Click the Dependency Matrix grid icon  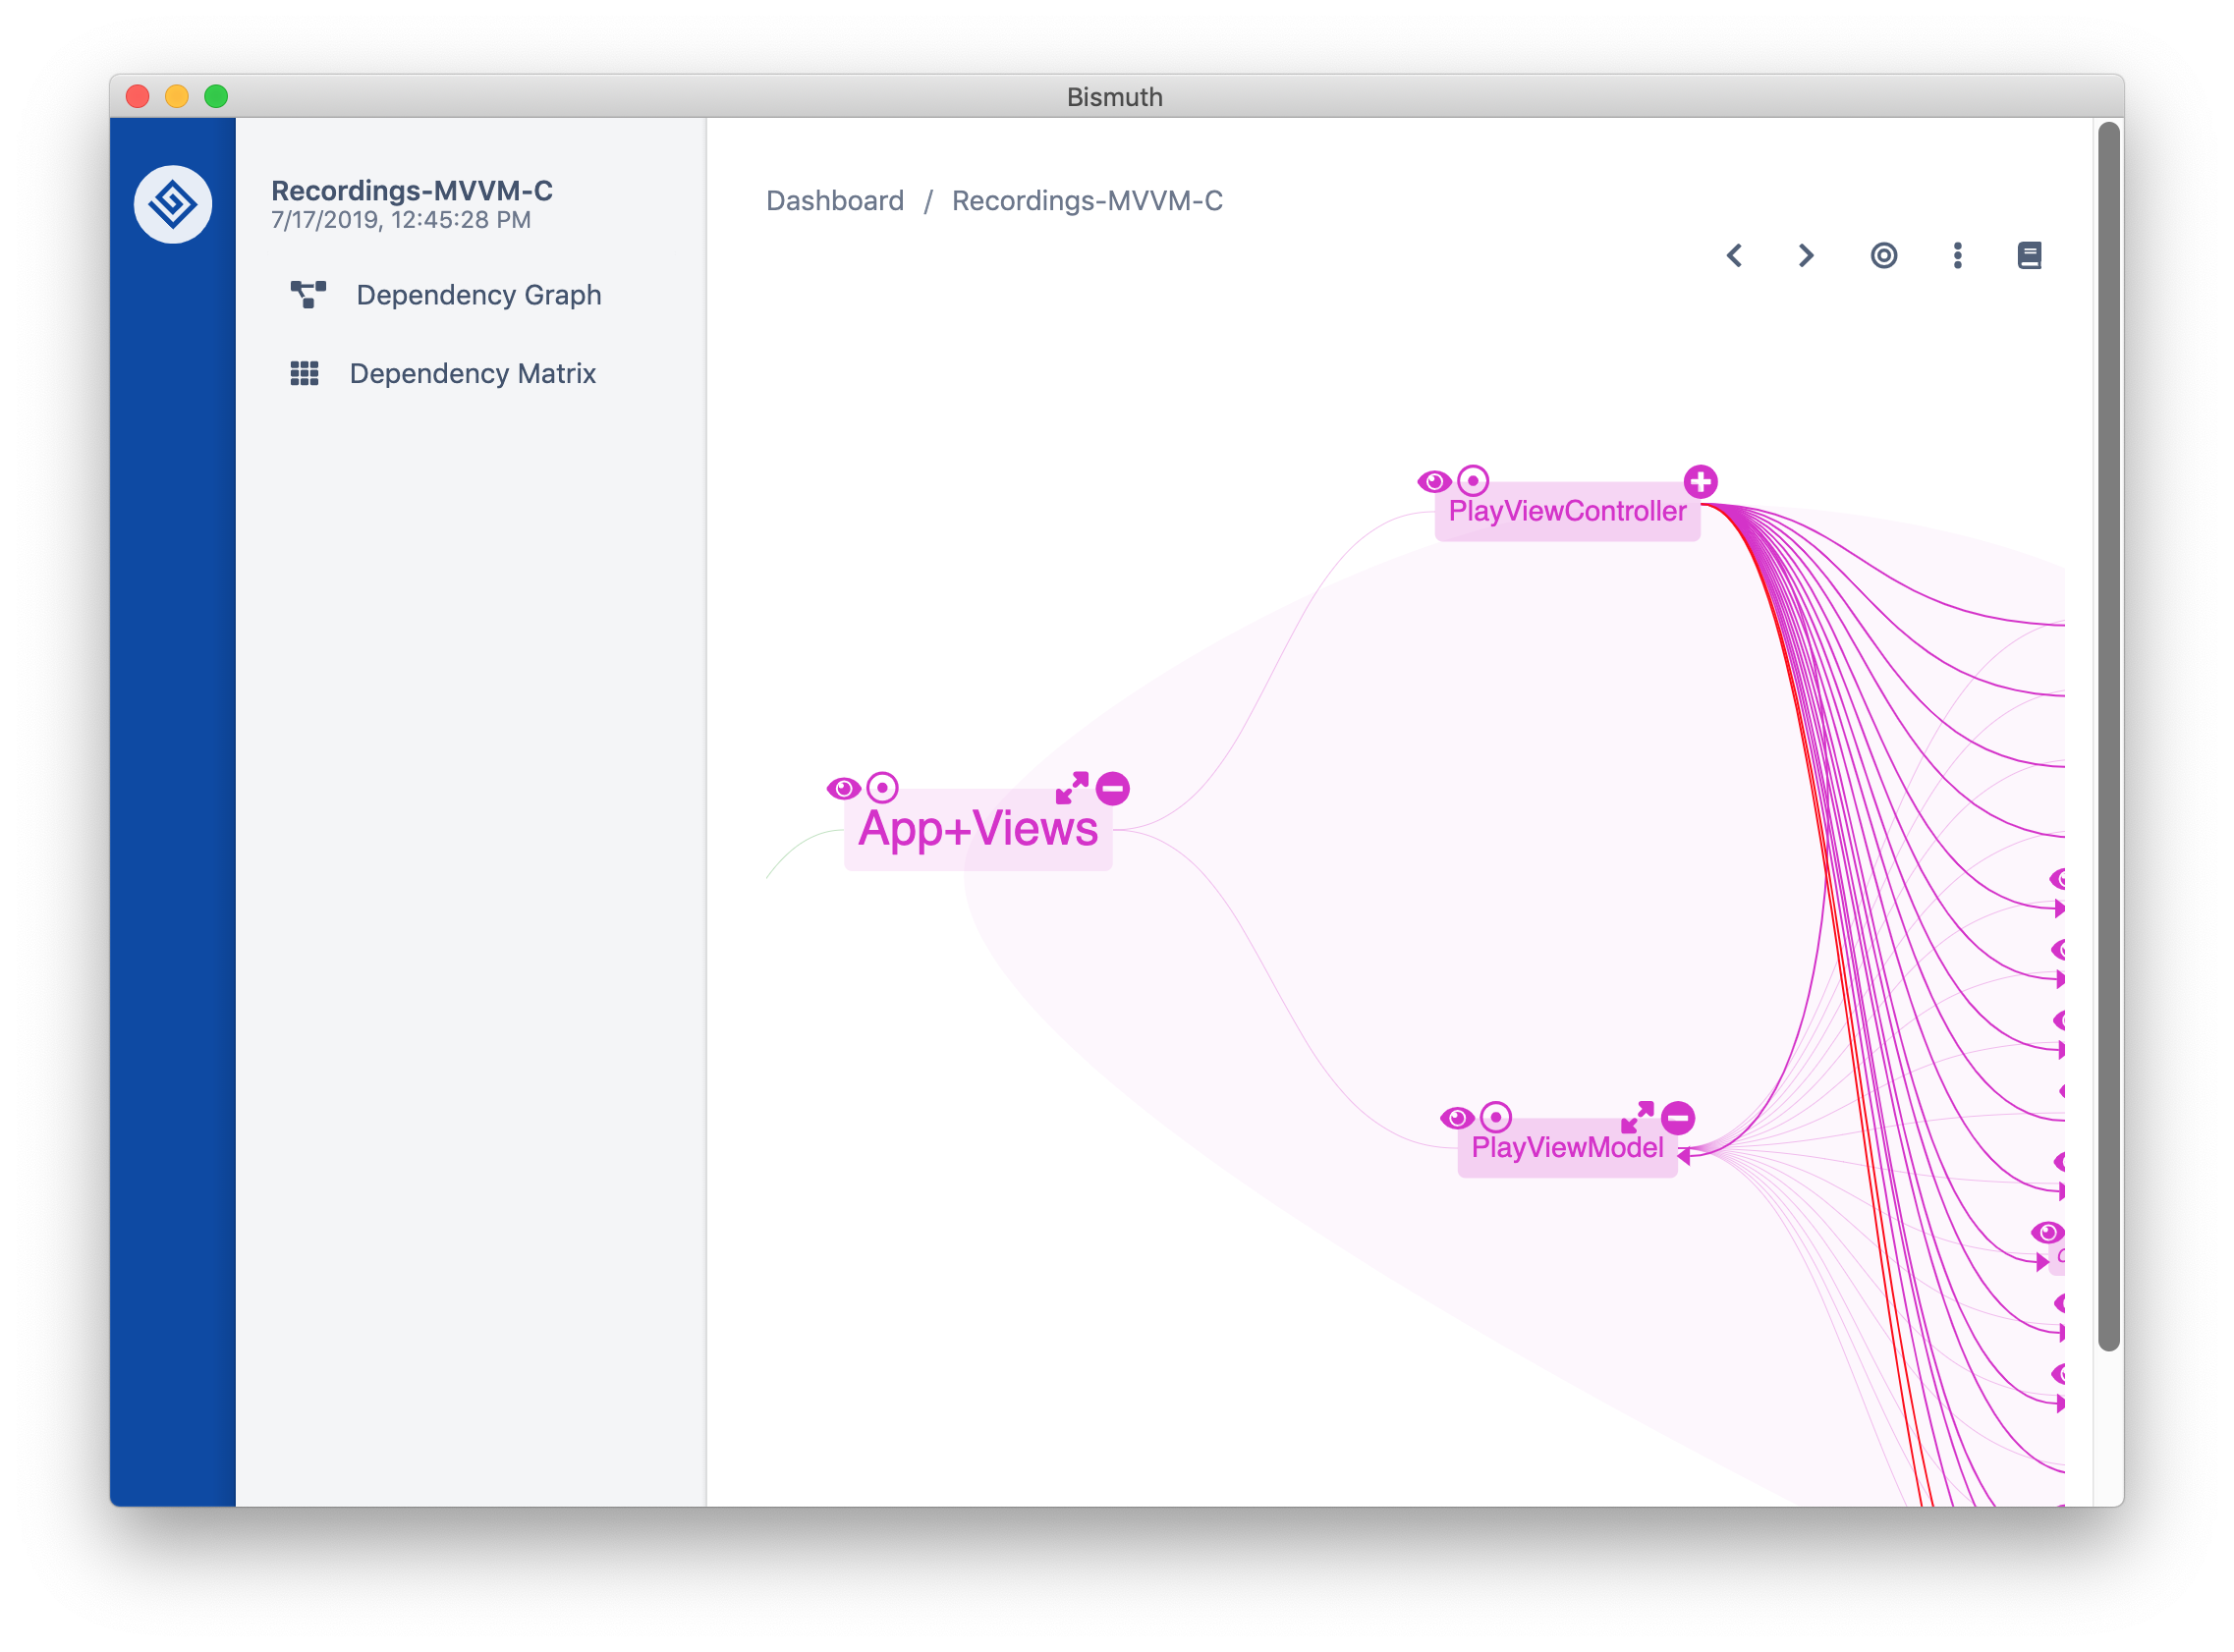click(x=304, y=373)
